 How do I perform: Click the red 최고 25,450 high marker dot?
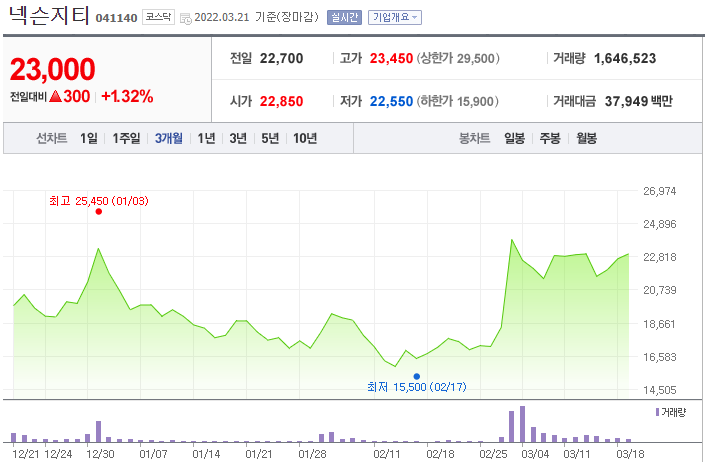click(x=99, y=212)
